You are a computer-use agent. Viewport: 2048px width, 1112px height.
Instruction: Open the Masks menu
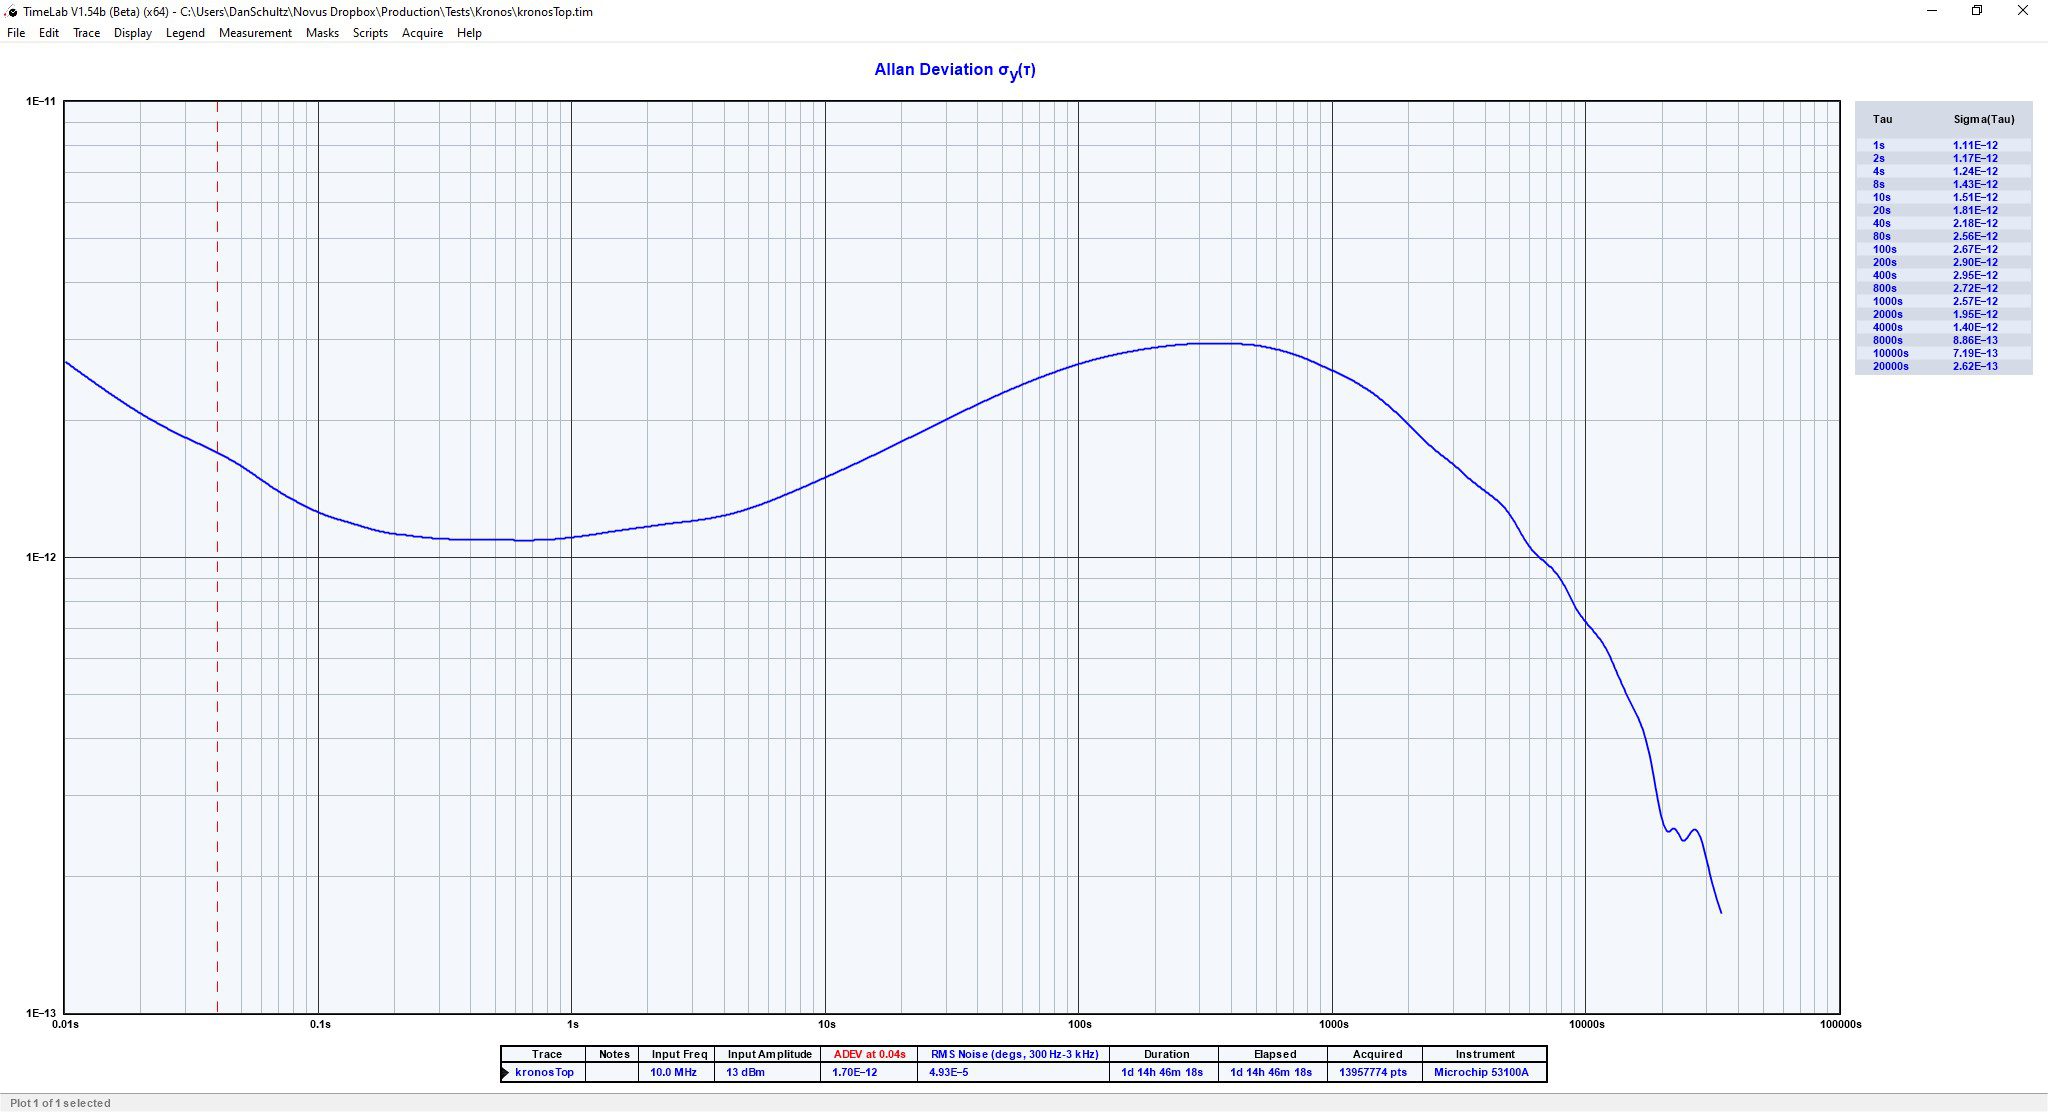tap(322, 33)
